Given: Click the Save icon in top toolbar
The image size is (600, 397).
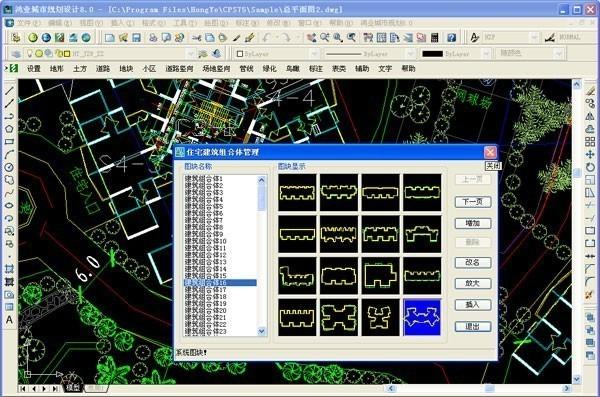Looking at the screenshot, I should (x=136, y=38).
